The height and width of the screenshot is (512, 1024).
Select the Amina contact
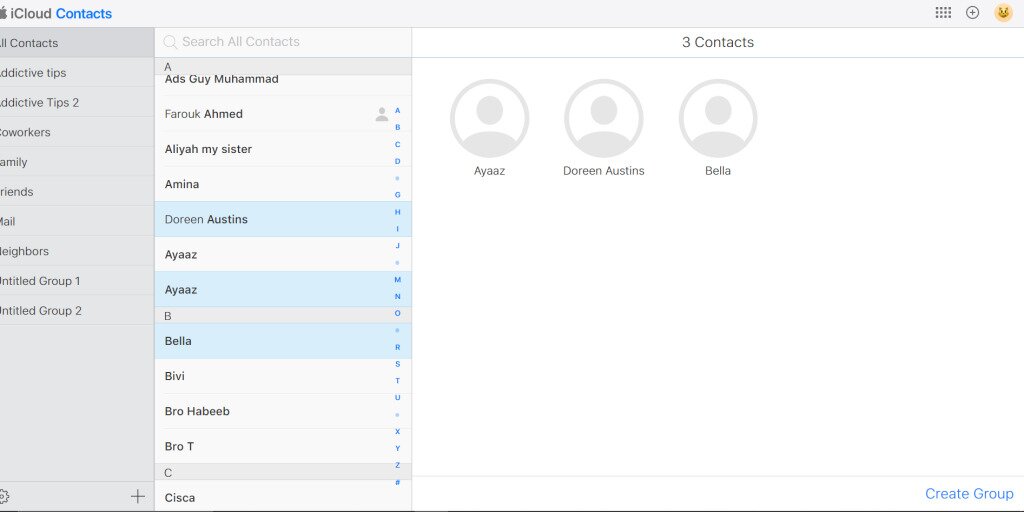283,184
